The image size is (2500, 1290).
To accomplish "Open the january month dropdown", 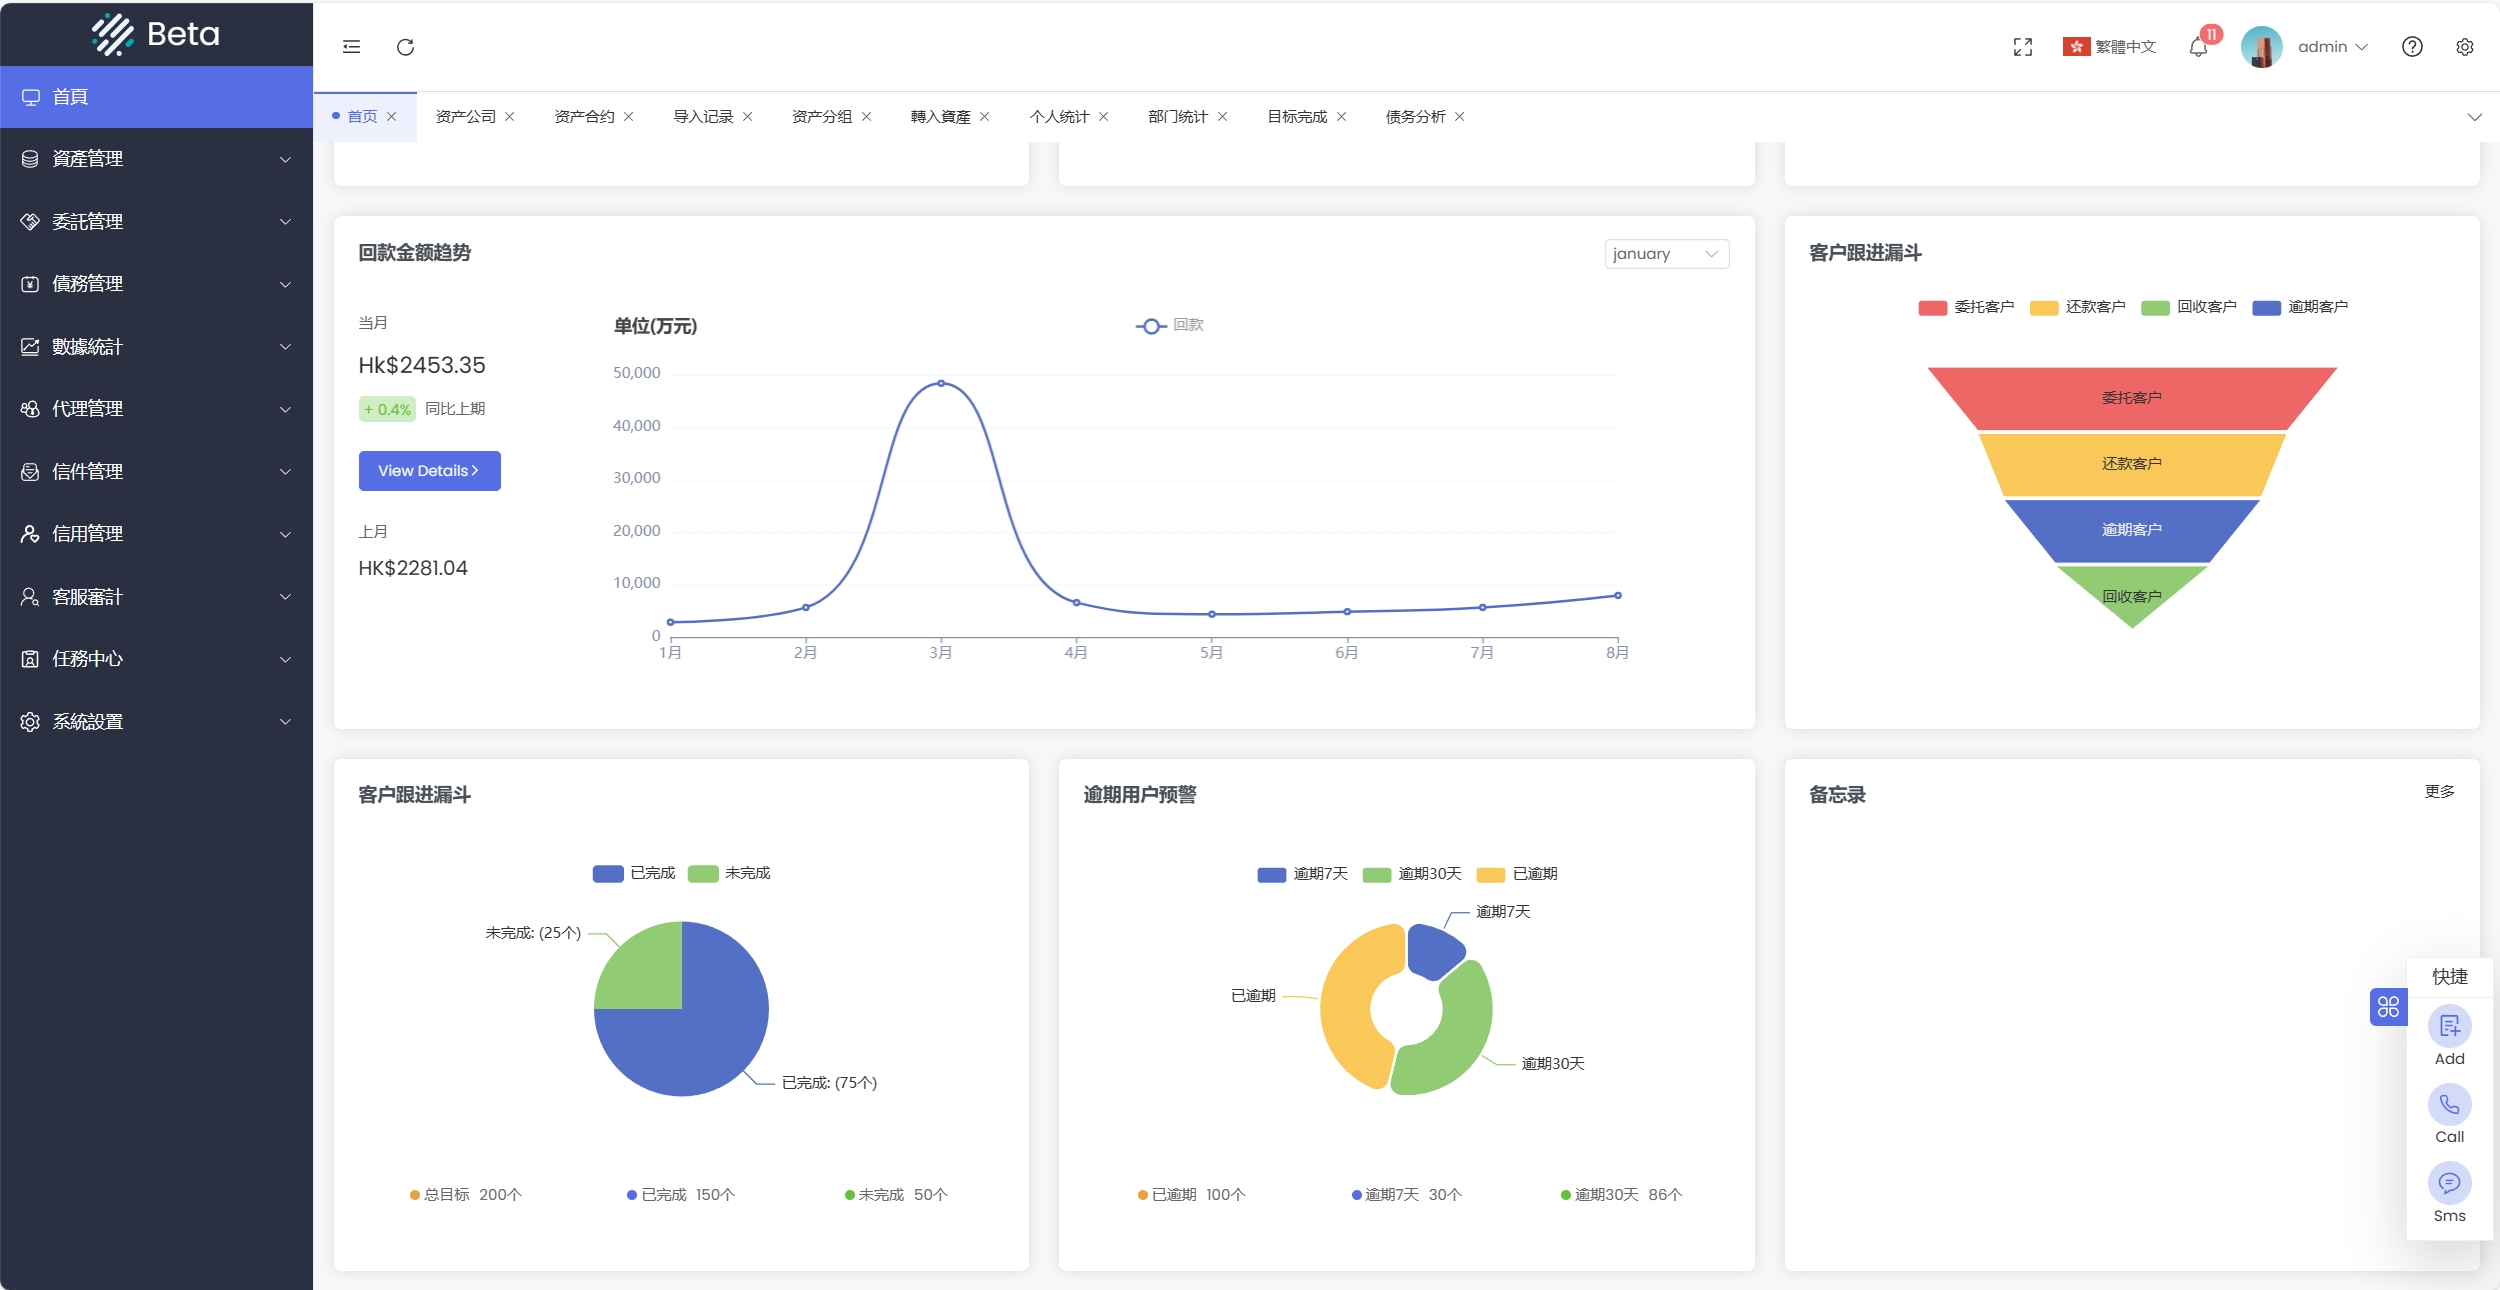I will [1666, 254].
